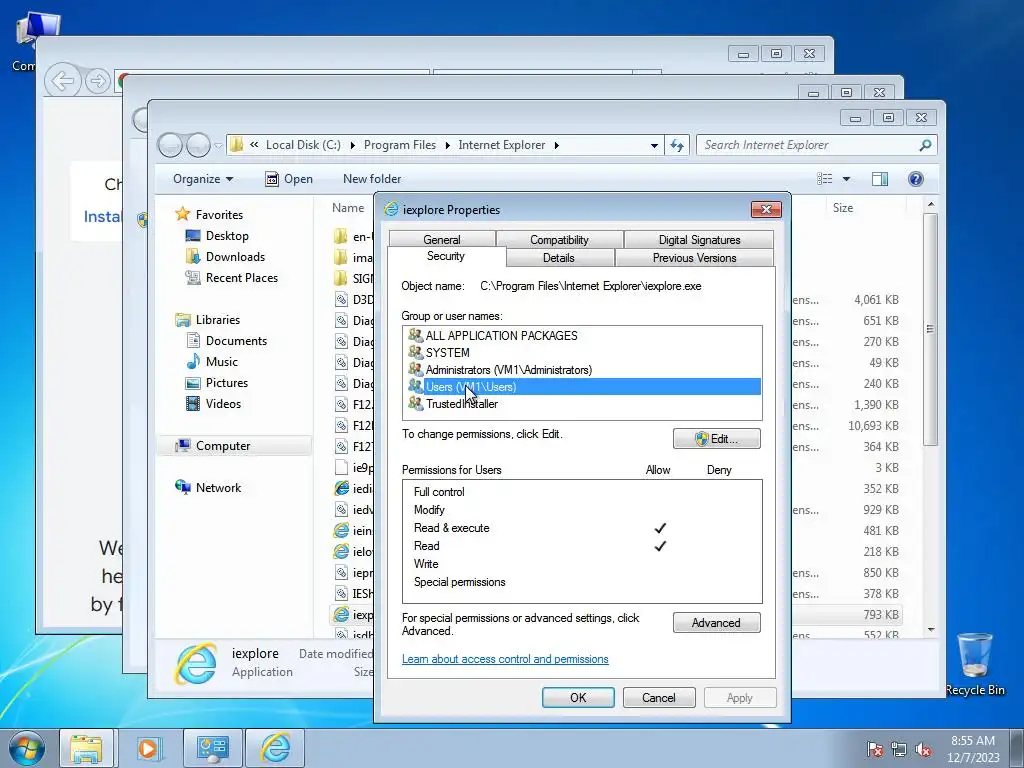Viewport: 1024px width, 768px height.
Task: Expand arrow after Program Files breadcrumb
Action: [447, 145]
